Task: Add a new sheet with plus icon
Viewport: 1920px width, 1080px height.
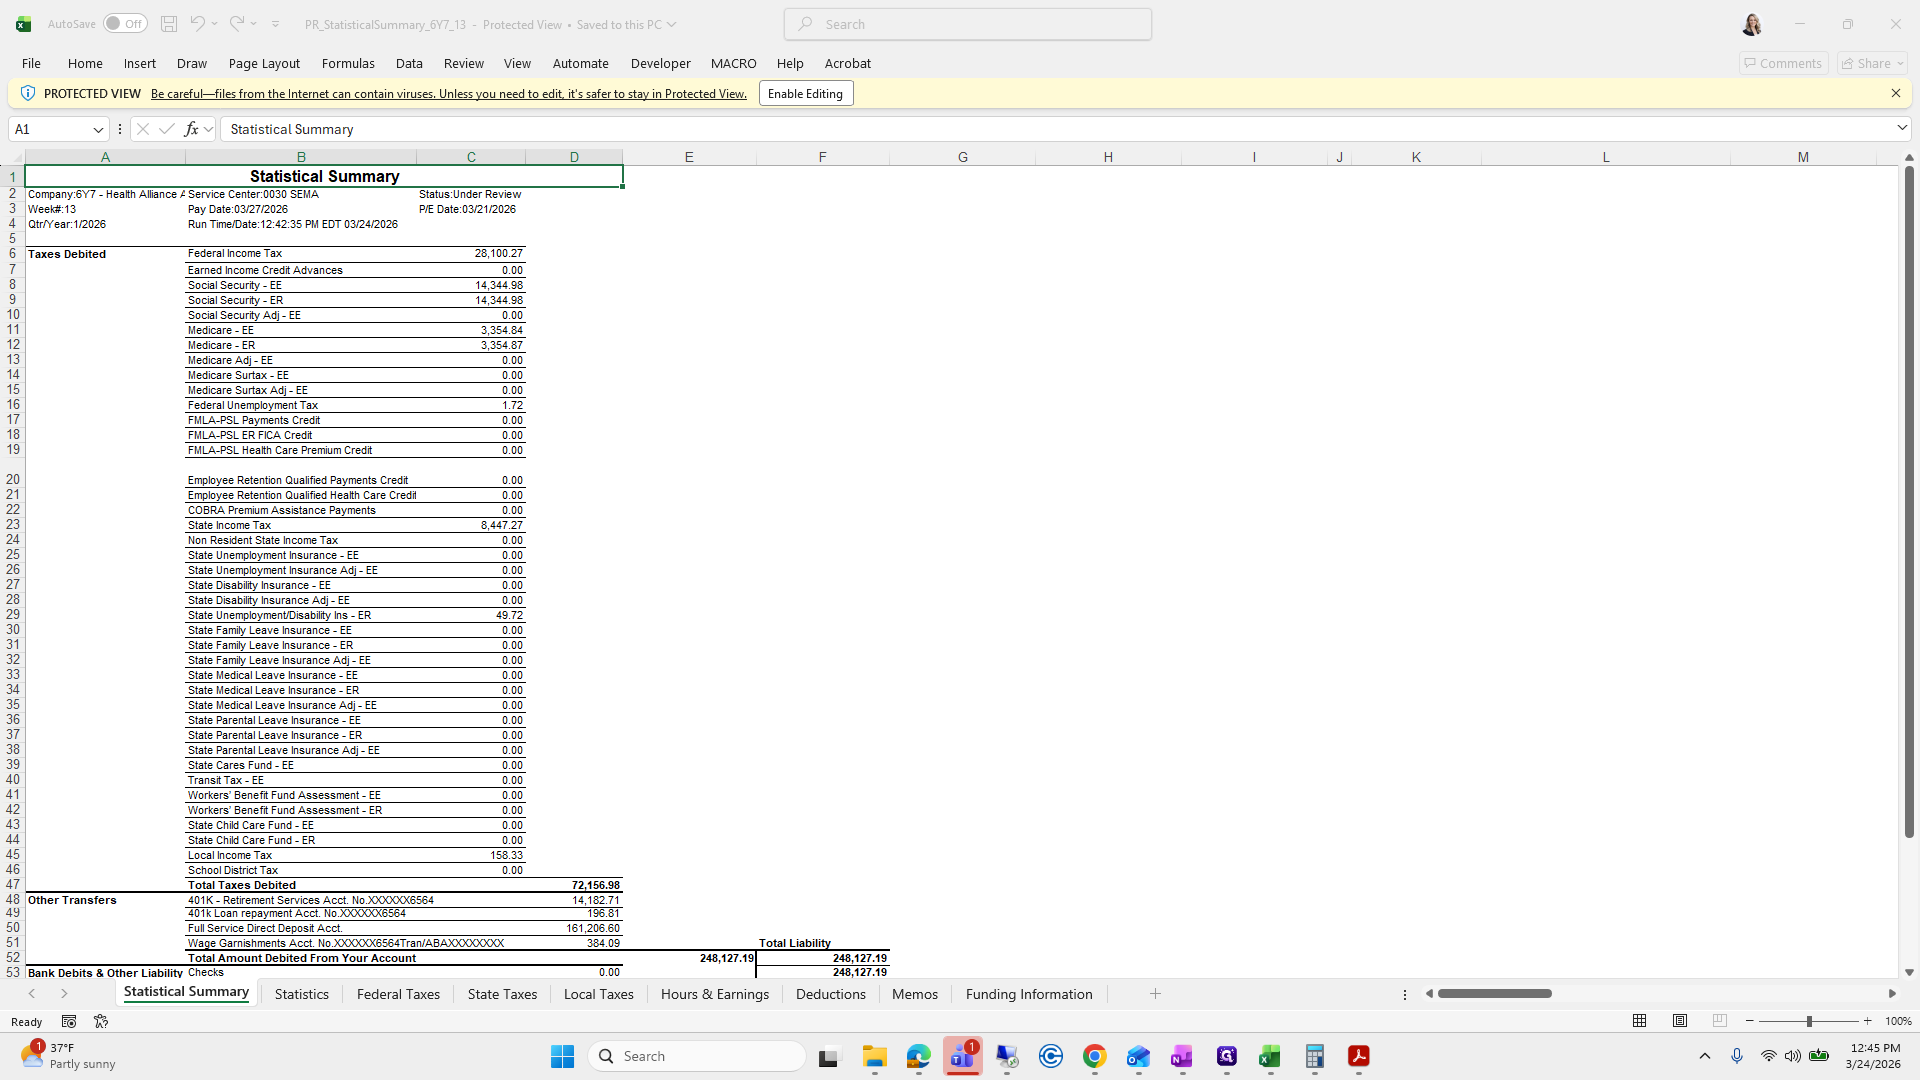Action: coord(1155,994)
